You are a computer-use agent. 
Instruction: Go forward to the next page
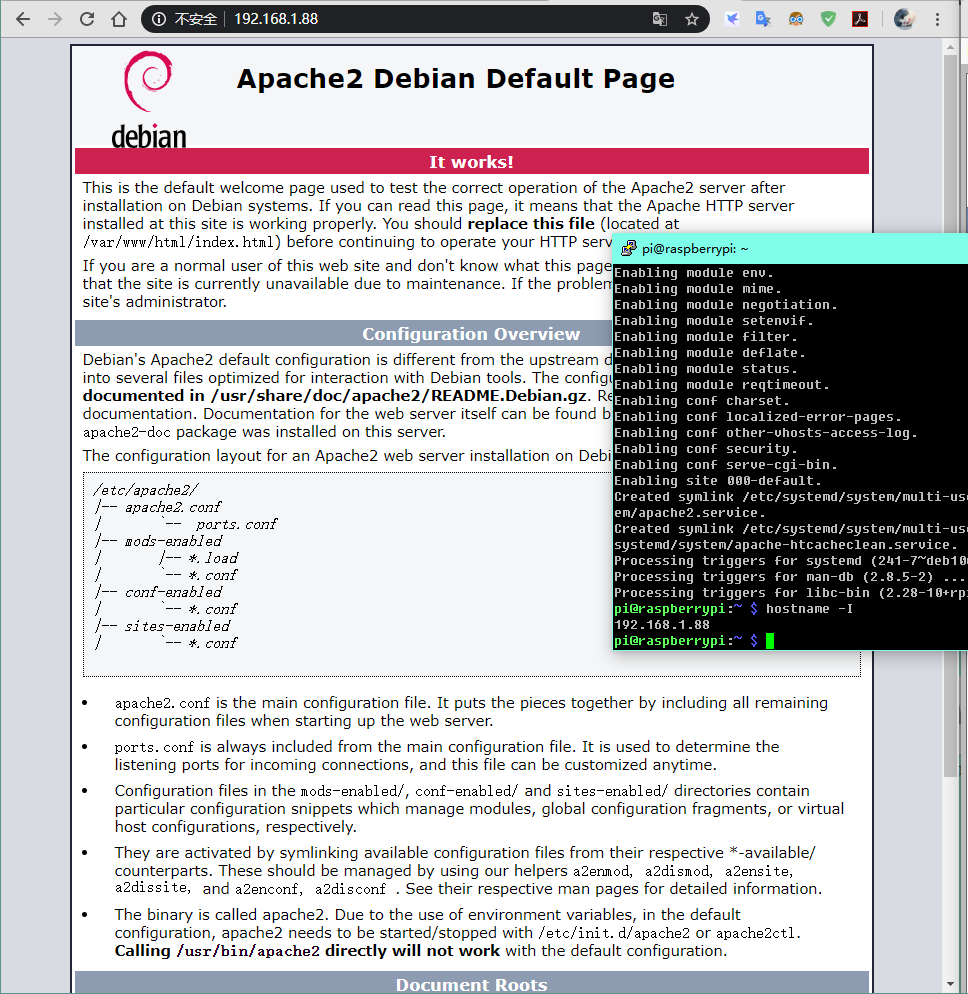55,19
